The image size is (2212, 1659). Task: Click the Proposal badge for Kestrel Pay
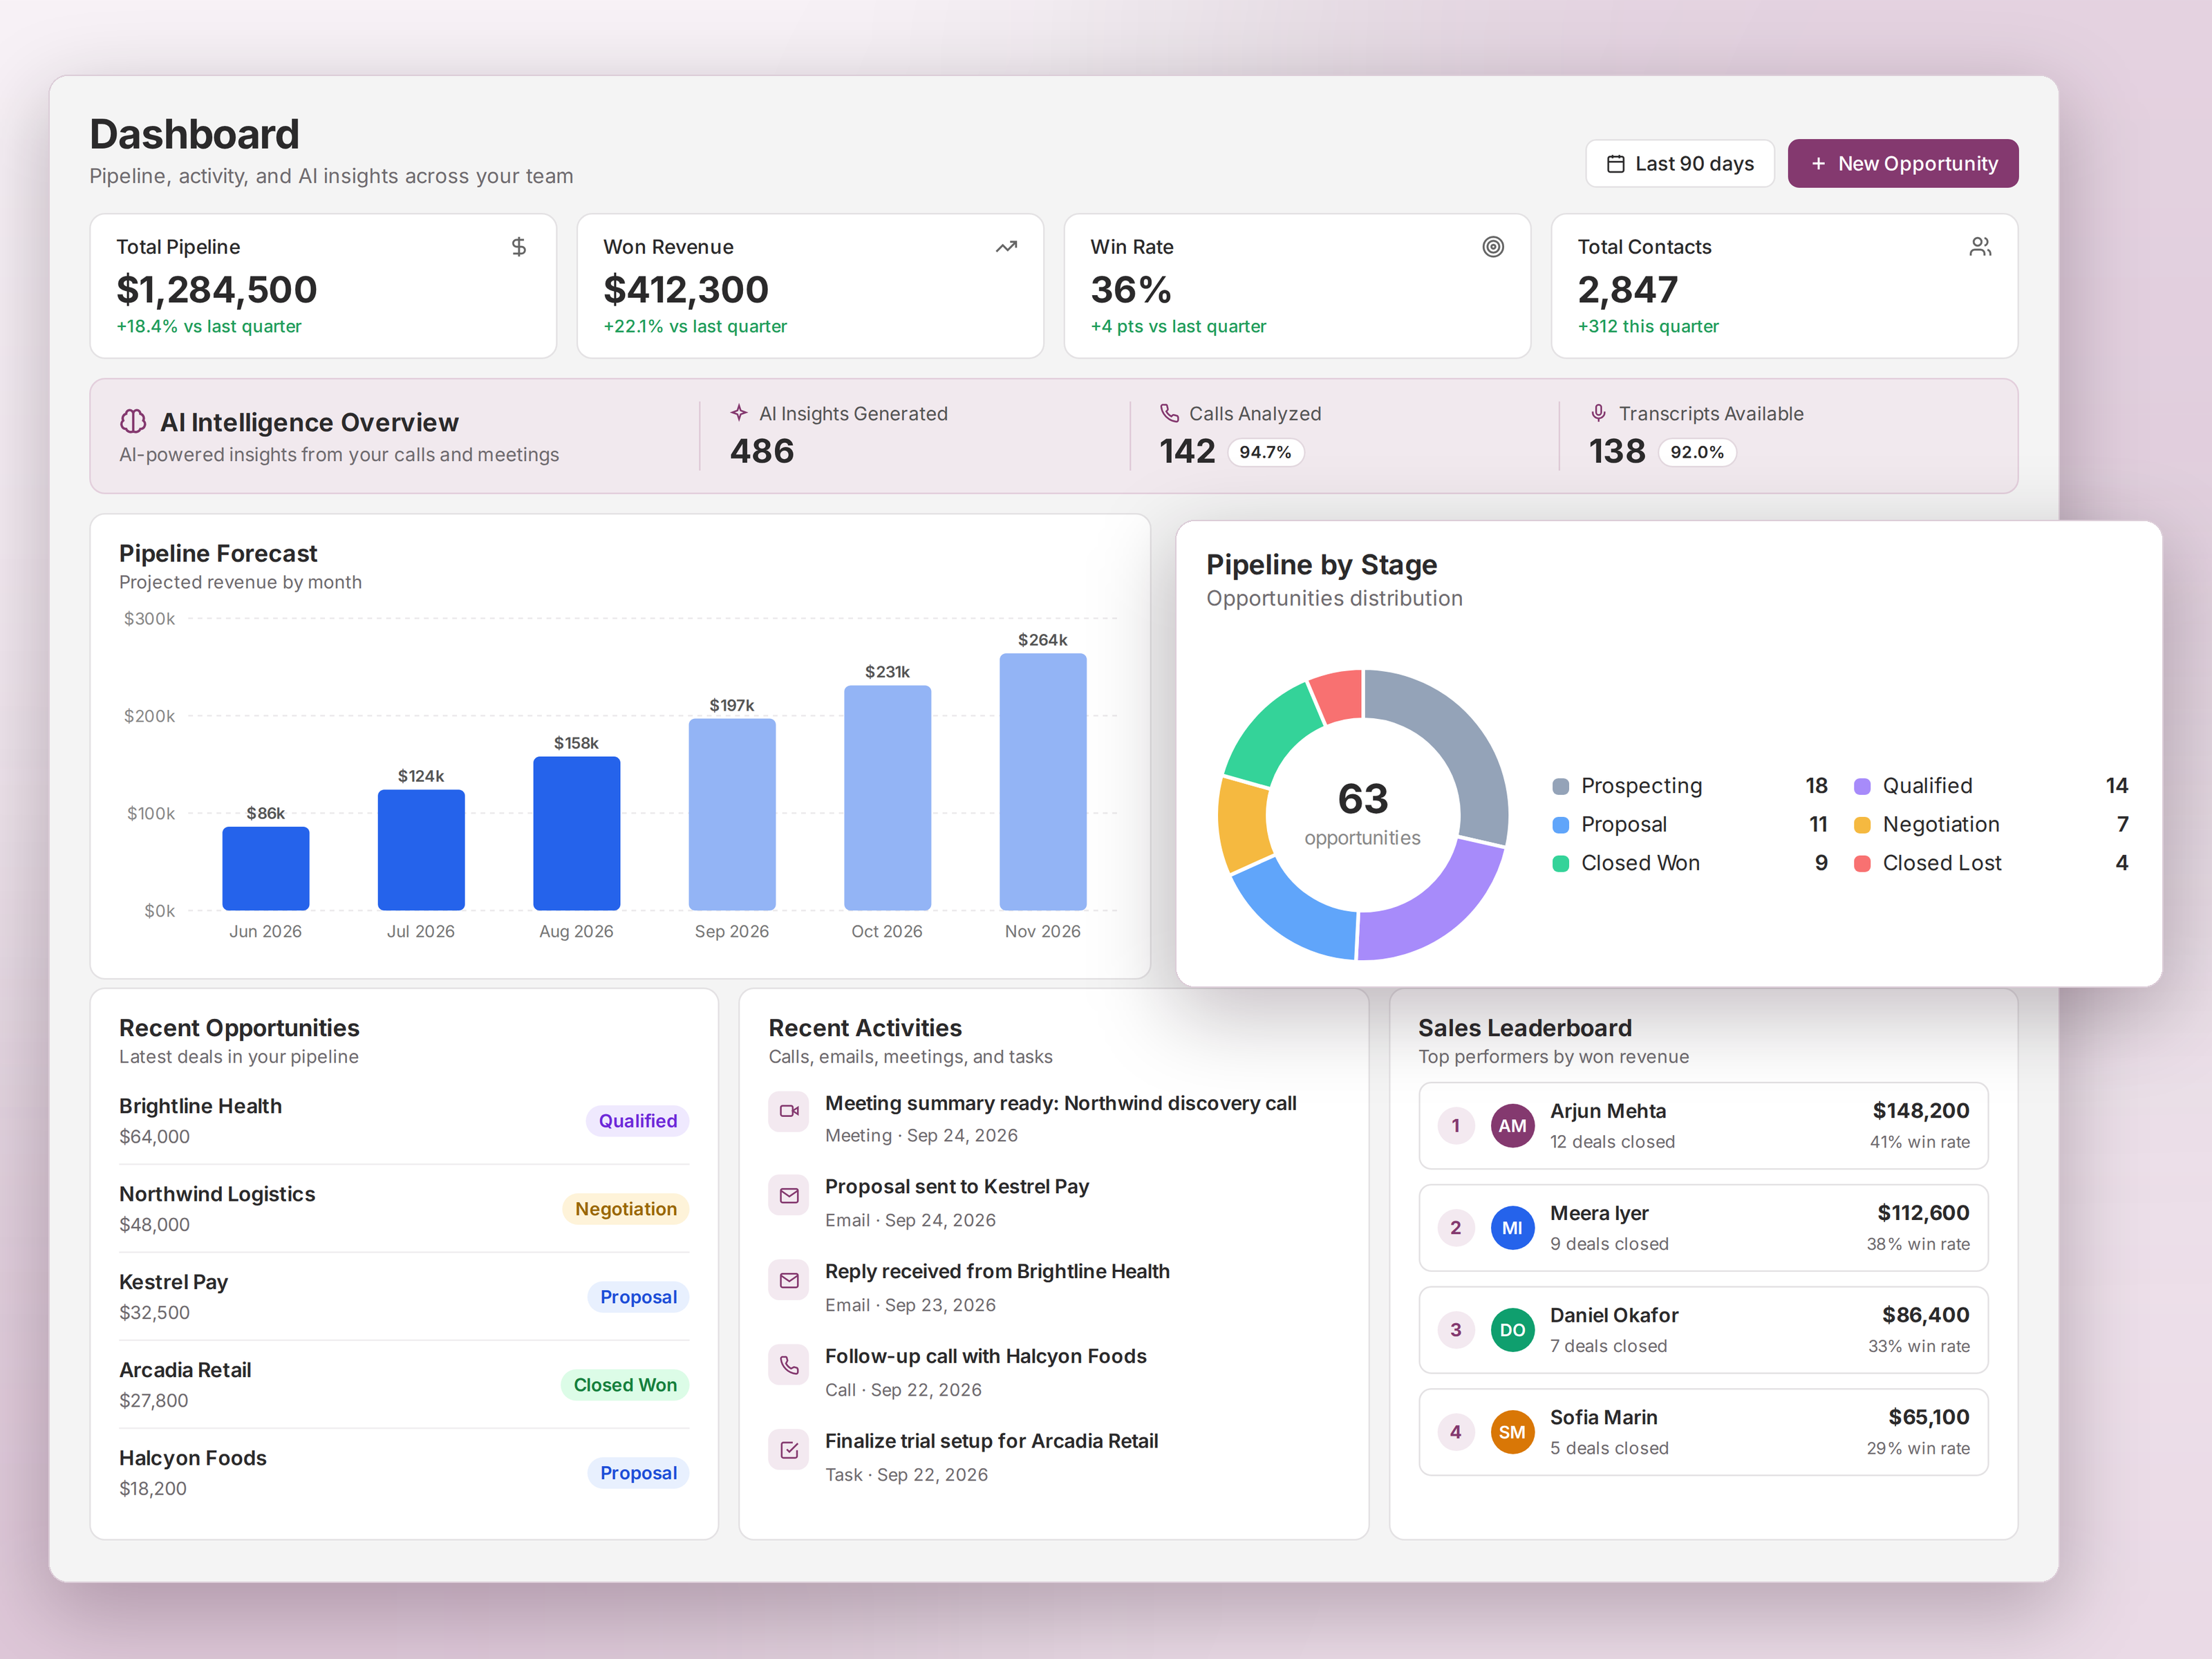(638, 1297)
